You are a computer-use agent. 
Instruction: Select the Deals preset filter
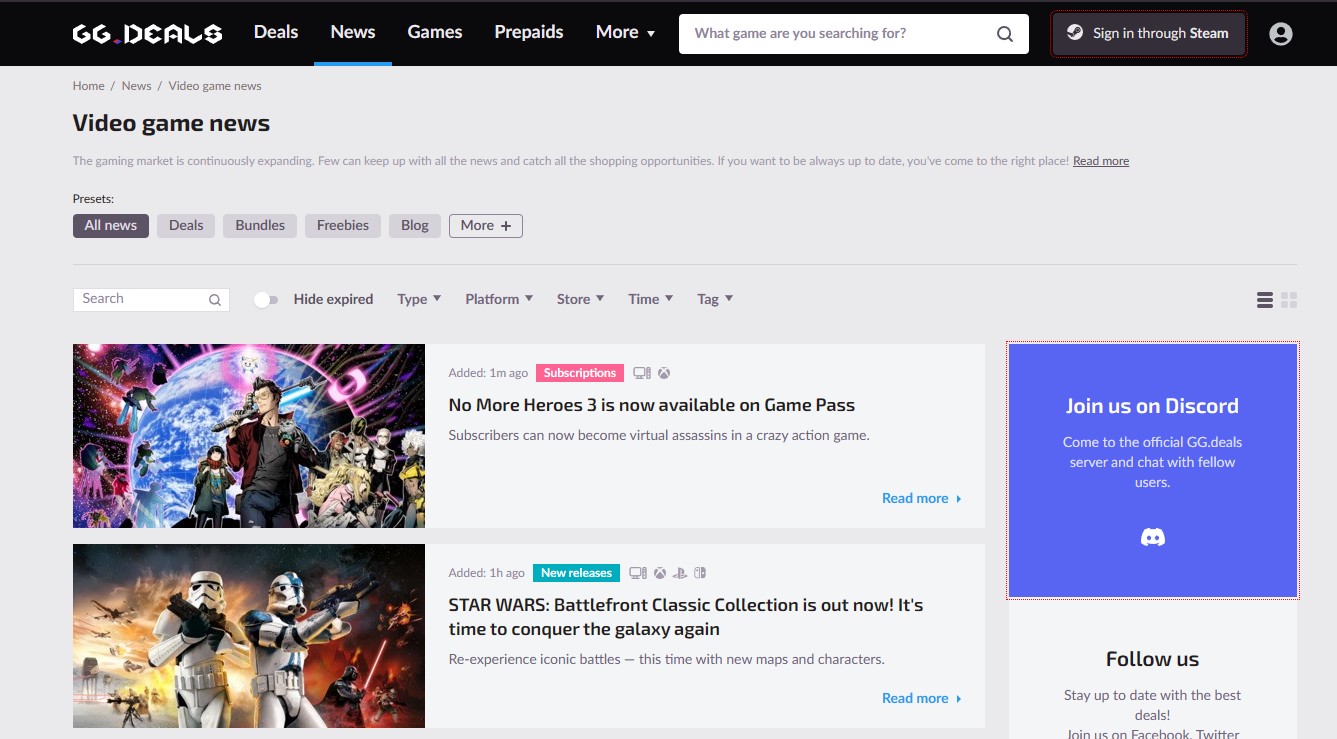coord(186,226)
